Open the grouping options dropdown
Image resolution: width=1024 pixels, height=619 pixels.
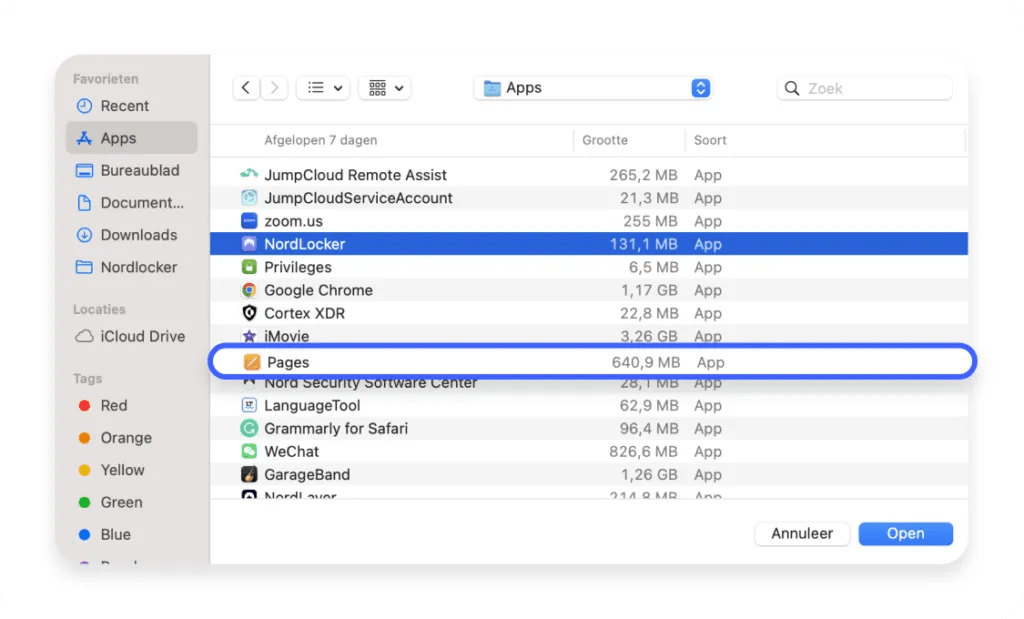point(385,87)
